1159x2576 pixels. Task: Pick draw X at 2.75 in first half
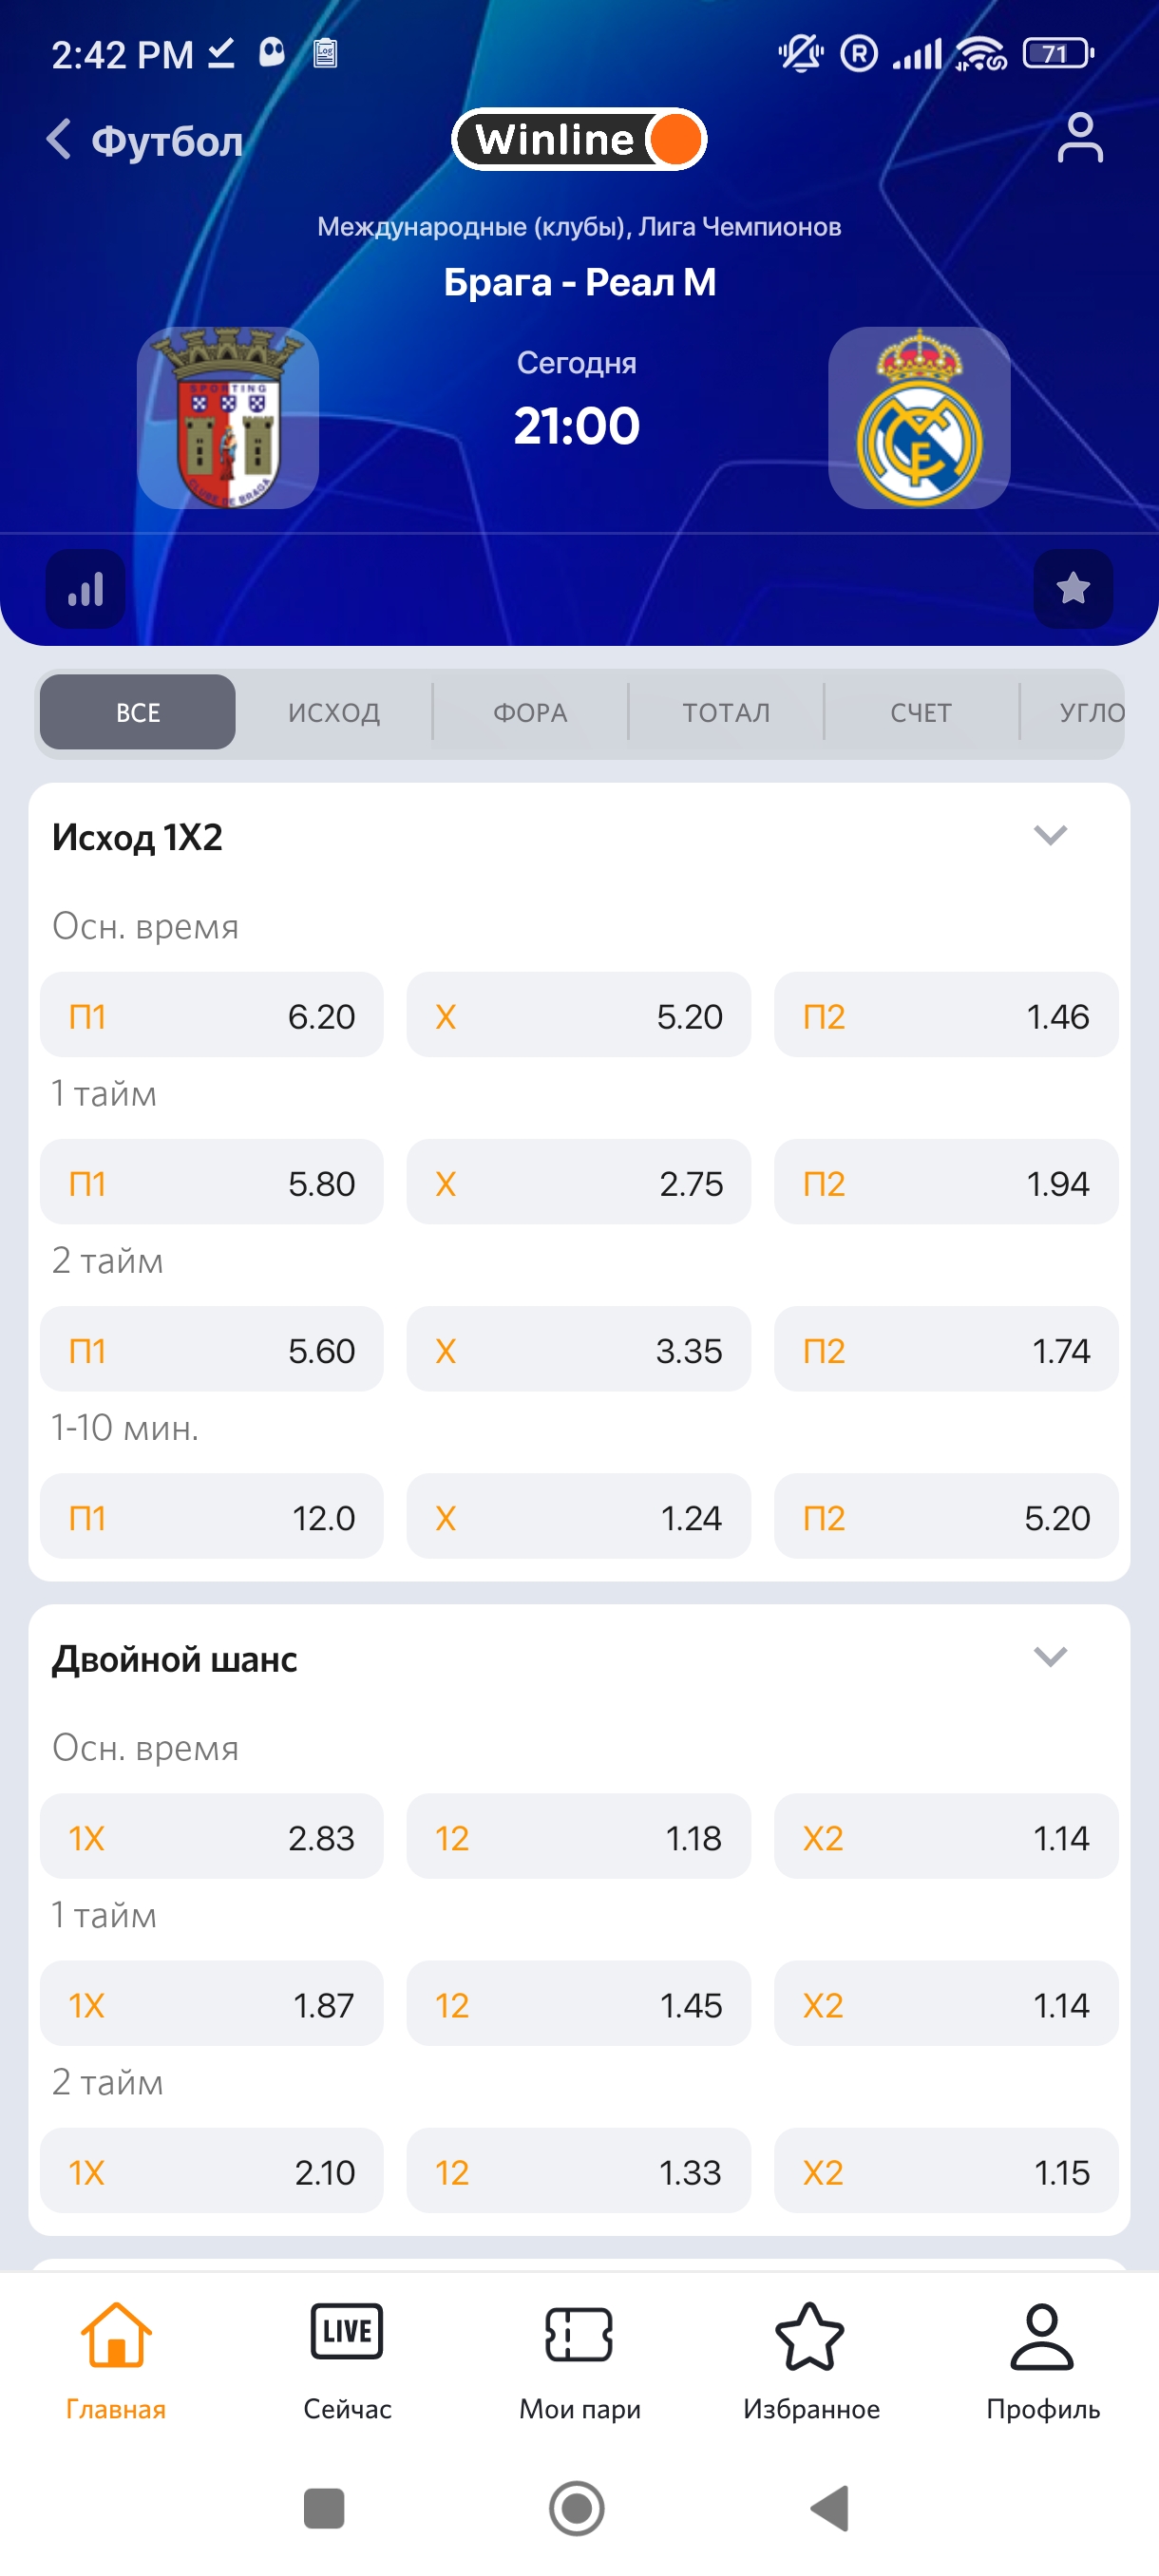point(578,1182)
